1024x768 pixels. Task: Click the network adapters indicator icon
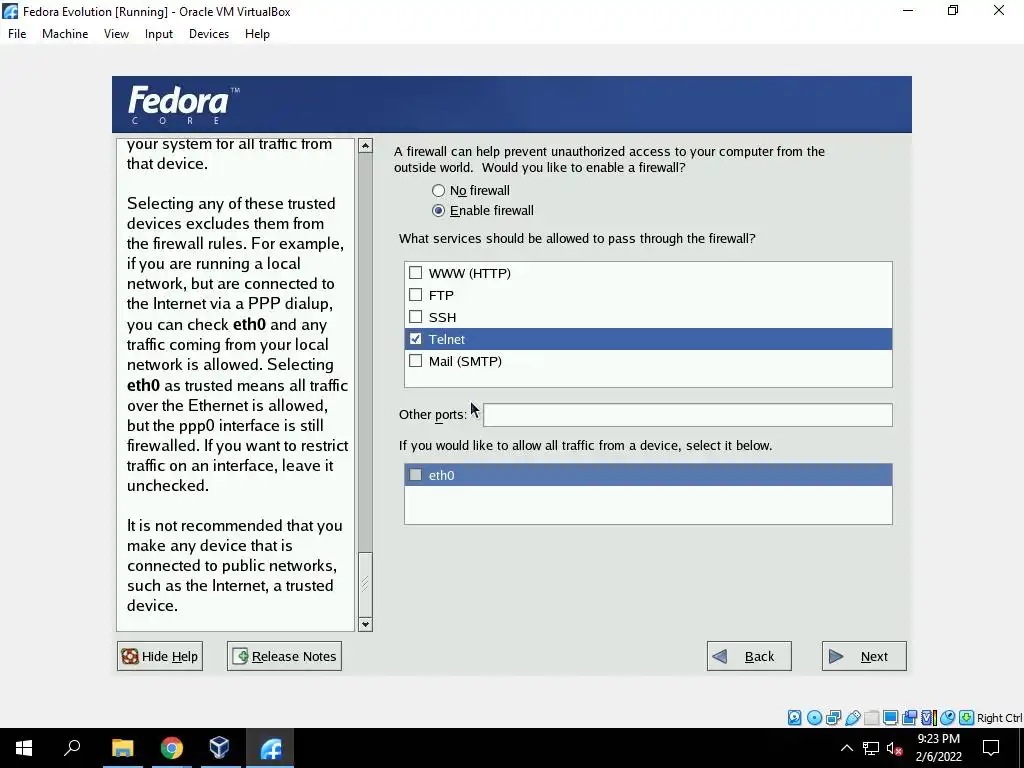click(833, 718)
